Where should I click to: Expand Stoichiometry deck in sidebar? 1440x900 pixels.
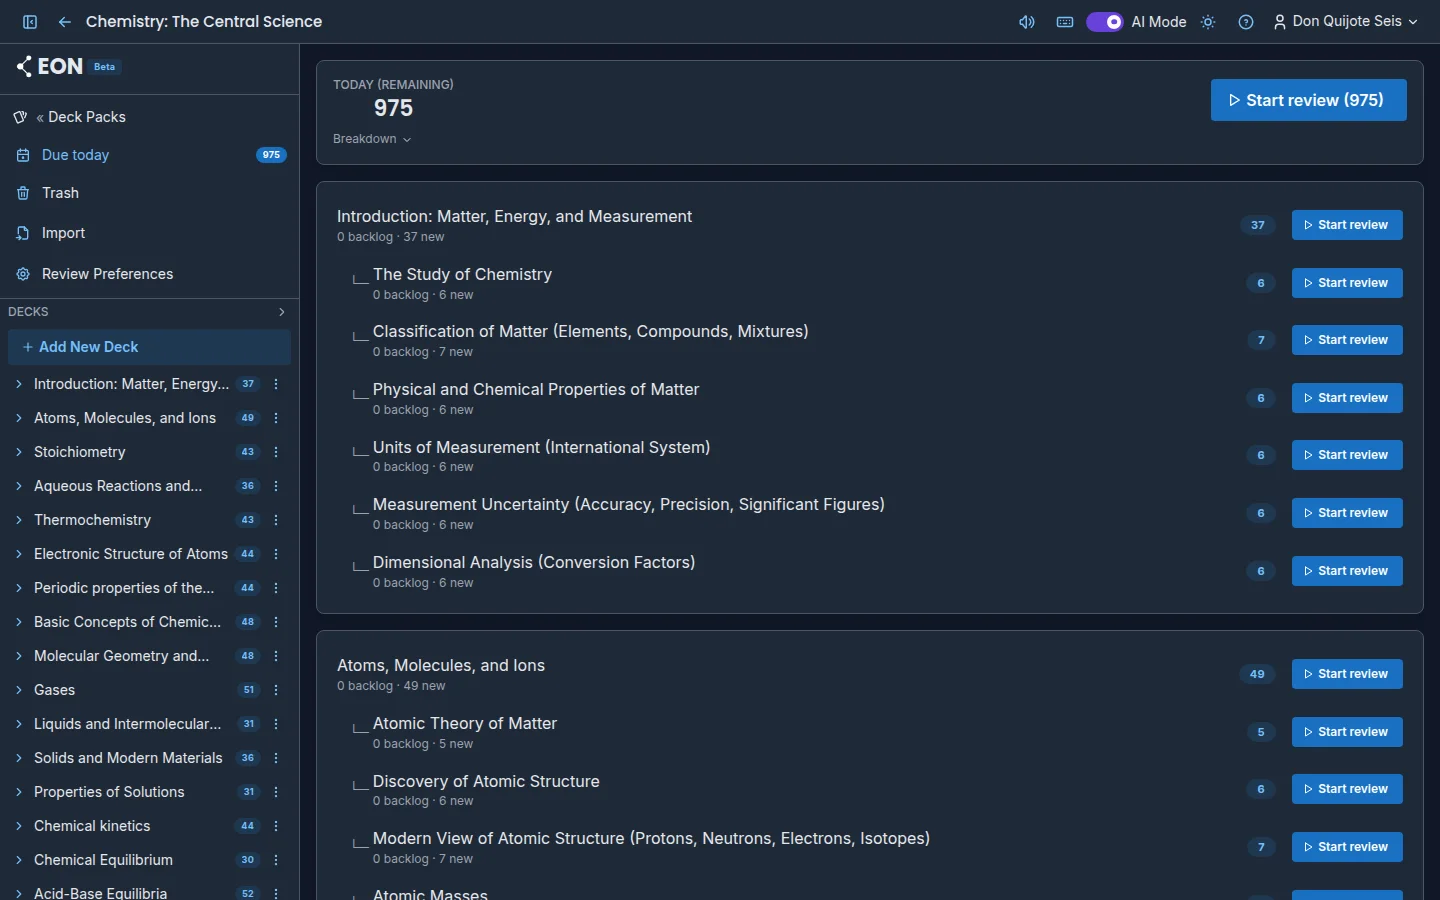[x=19, y=452]
